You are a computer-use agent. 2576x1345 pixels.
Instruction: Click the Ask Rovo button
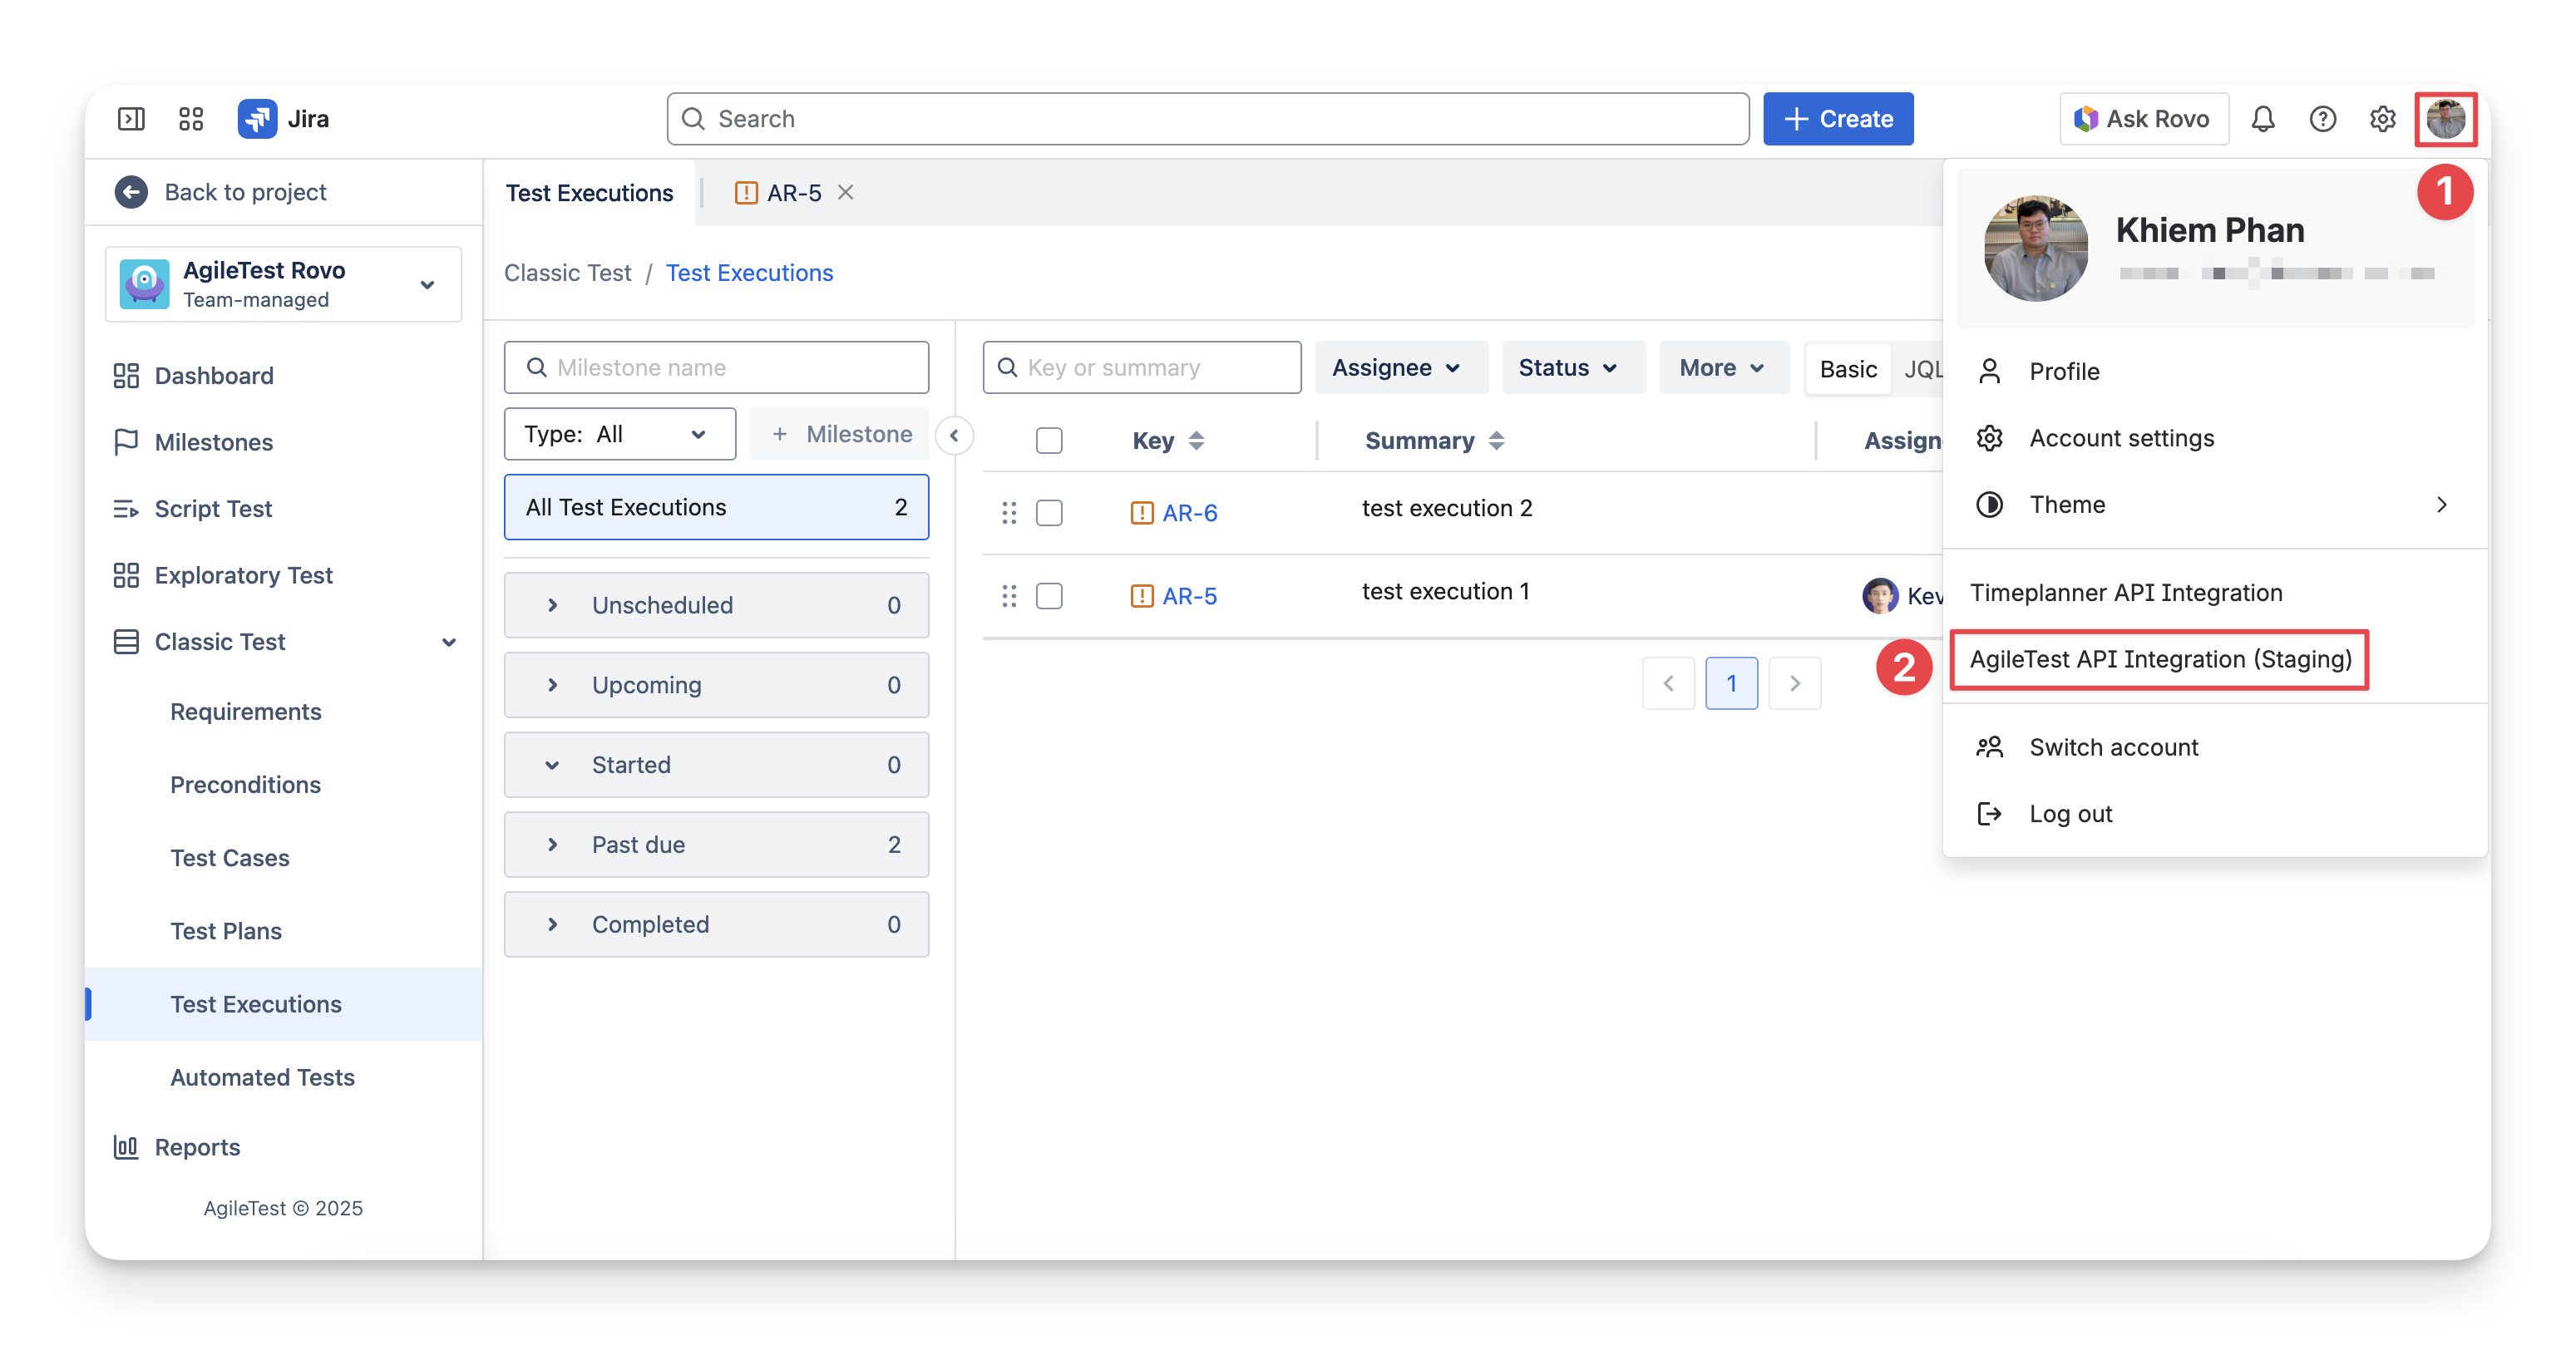pos(2143,119)
